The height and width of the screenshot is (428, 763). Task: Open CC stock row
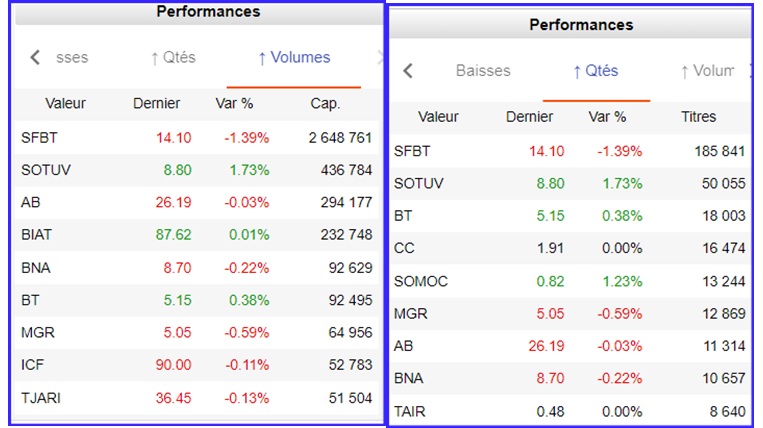404,249
